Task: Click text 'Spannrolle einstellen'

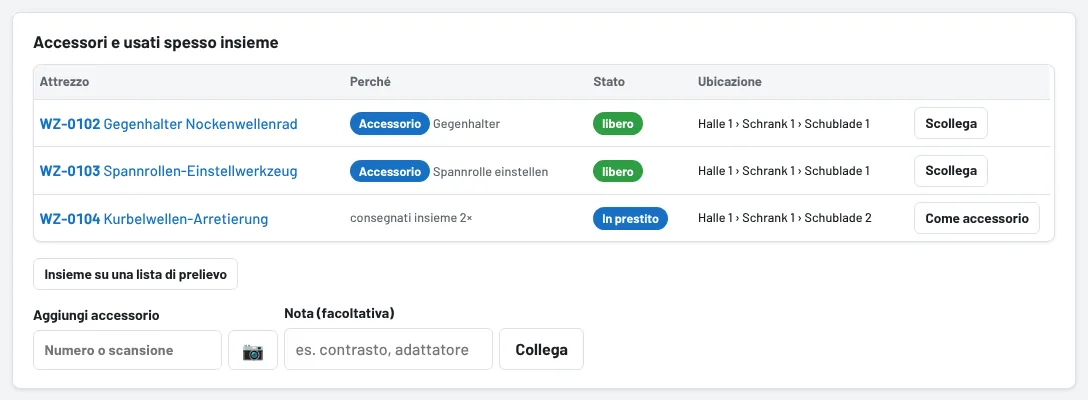Action: pyautogui.click(x=491, y=172)
